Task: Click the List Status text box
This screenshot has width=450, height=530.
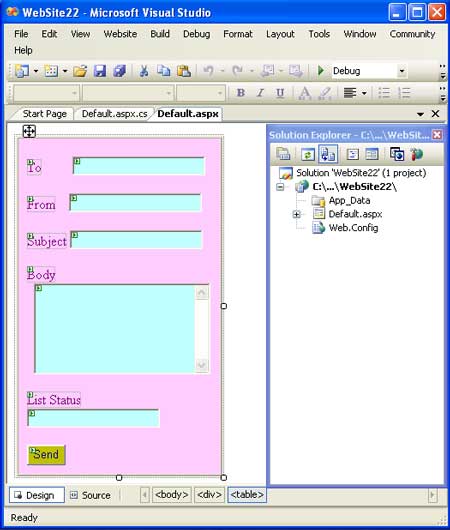Action: [x=93, y=418]
